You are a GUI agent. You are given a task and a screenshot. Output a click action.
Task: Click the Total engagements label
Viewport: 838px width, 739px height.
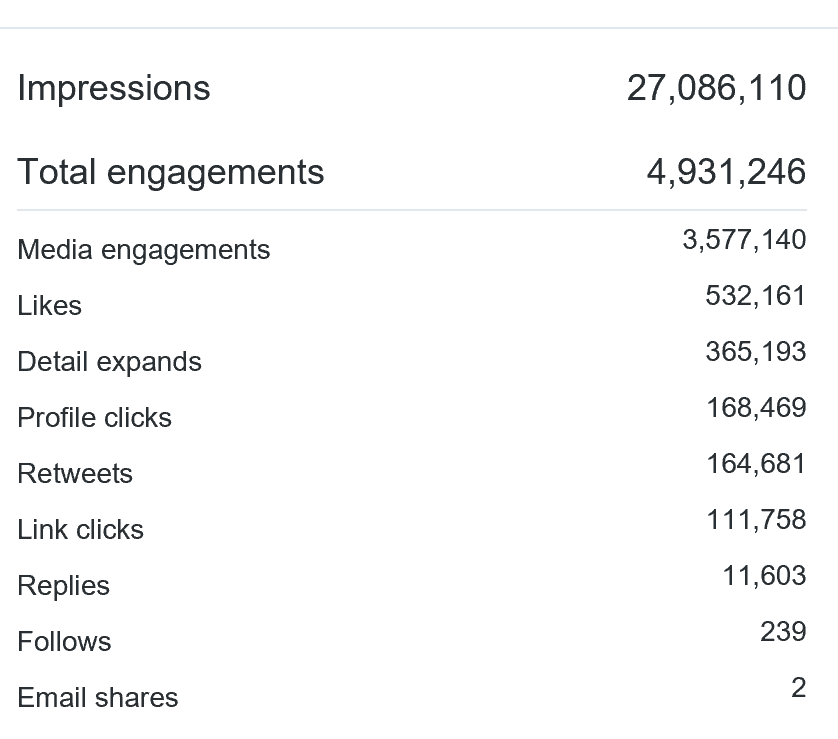coord(171,172)
